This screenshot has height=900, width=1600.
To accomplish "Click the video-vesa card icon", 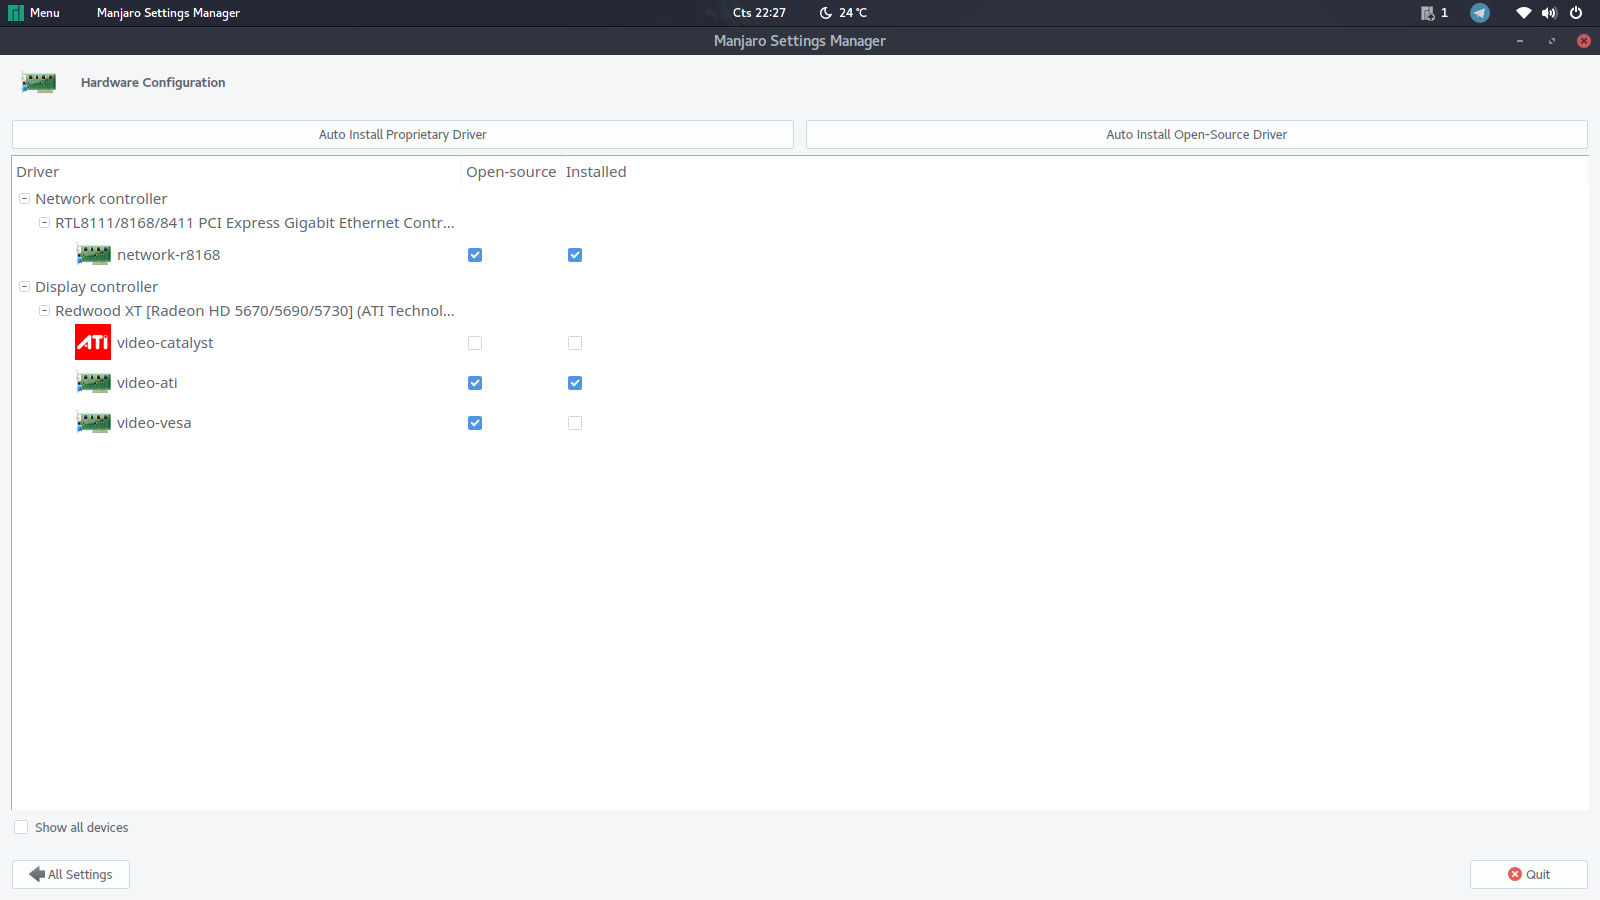I will (x=94, y=423).
